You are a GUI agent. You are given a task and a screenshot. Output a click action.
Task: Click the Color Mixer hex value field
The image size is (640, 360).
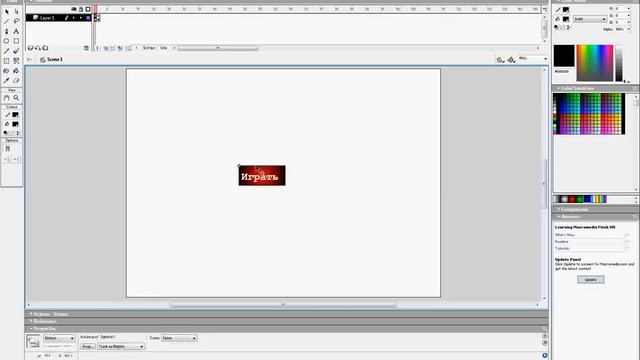pyautogui.click(x=563, y=71)
